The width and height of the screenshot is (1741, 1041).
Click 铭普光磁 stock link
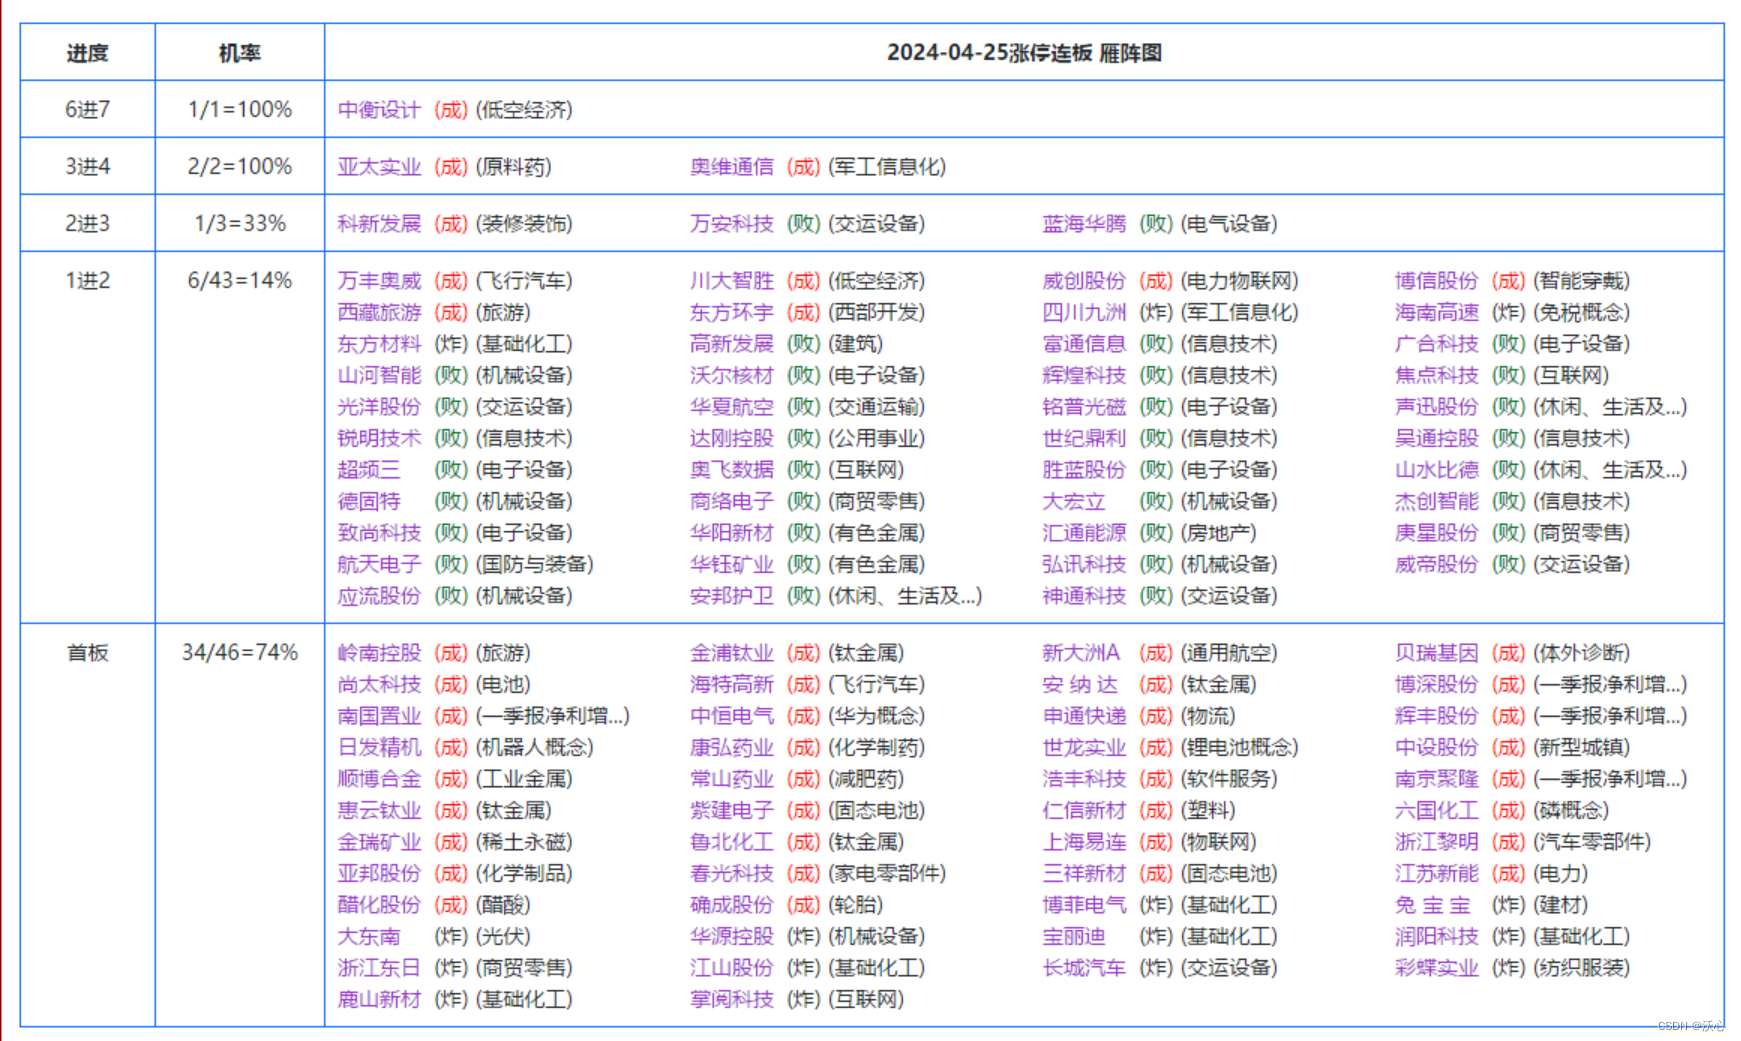point(1084,407)
